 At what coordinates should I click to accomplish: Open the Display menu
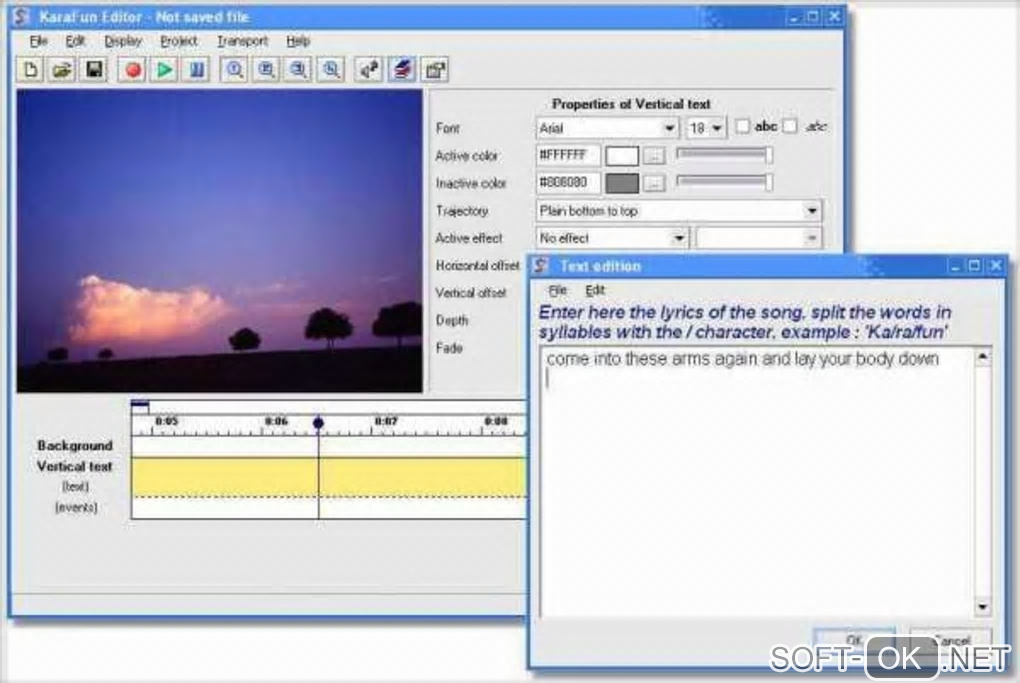(x=123, y=41)
